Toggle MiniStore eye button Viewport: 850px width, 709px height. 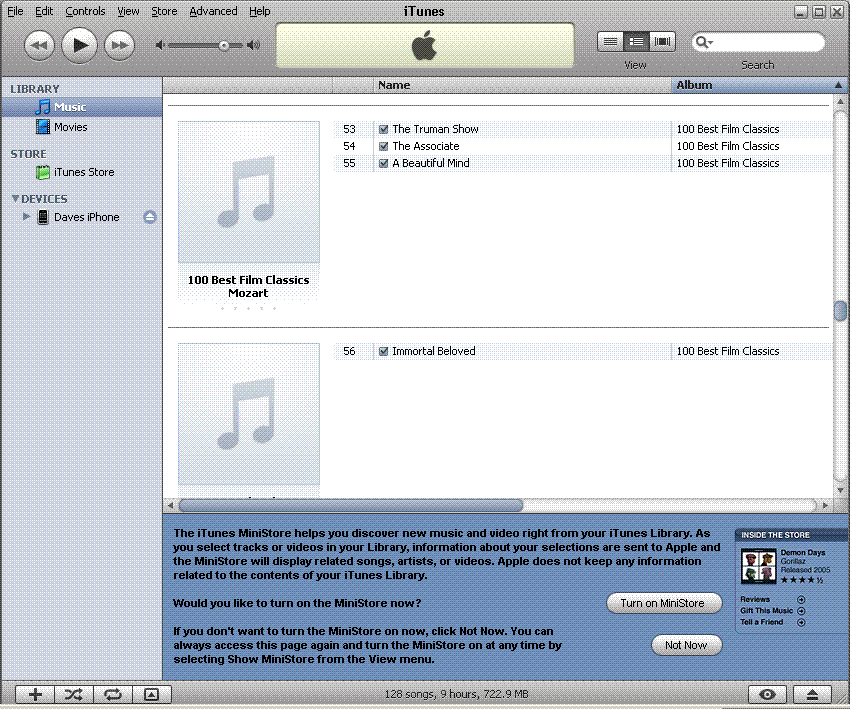(767, 694)
